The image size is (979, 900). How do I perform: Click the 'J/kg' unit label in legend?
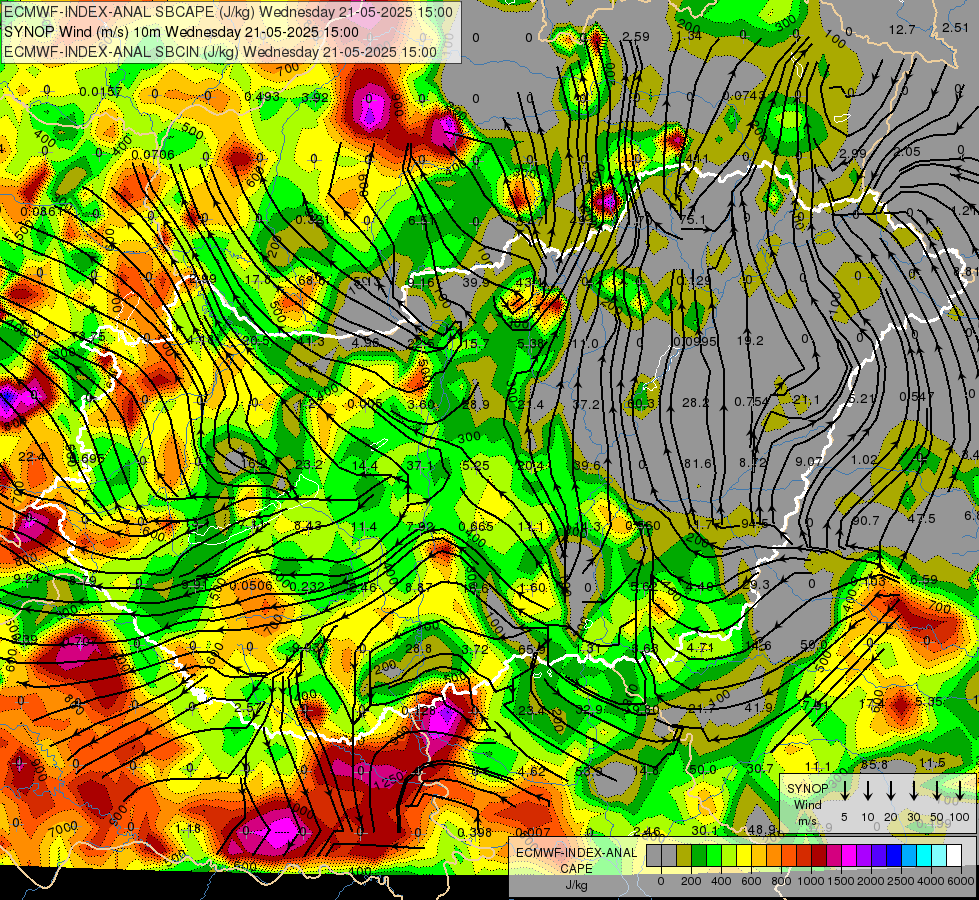click(x=576, y=885)
